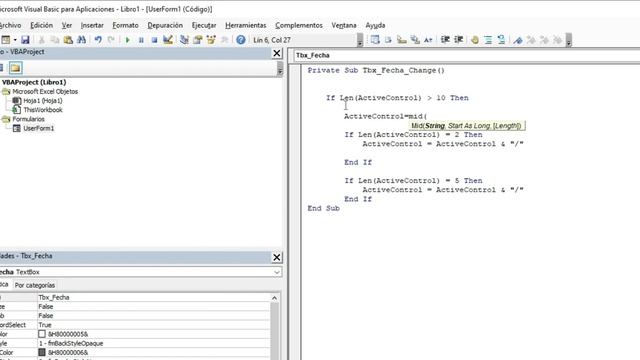Select the Formularios folder
The width and height of the screenshot is (640, 360).
pos(28,119)
